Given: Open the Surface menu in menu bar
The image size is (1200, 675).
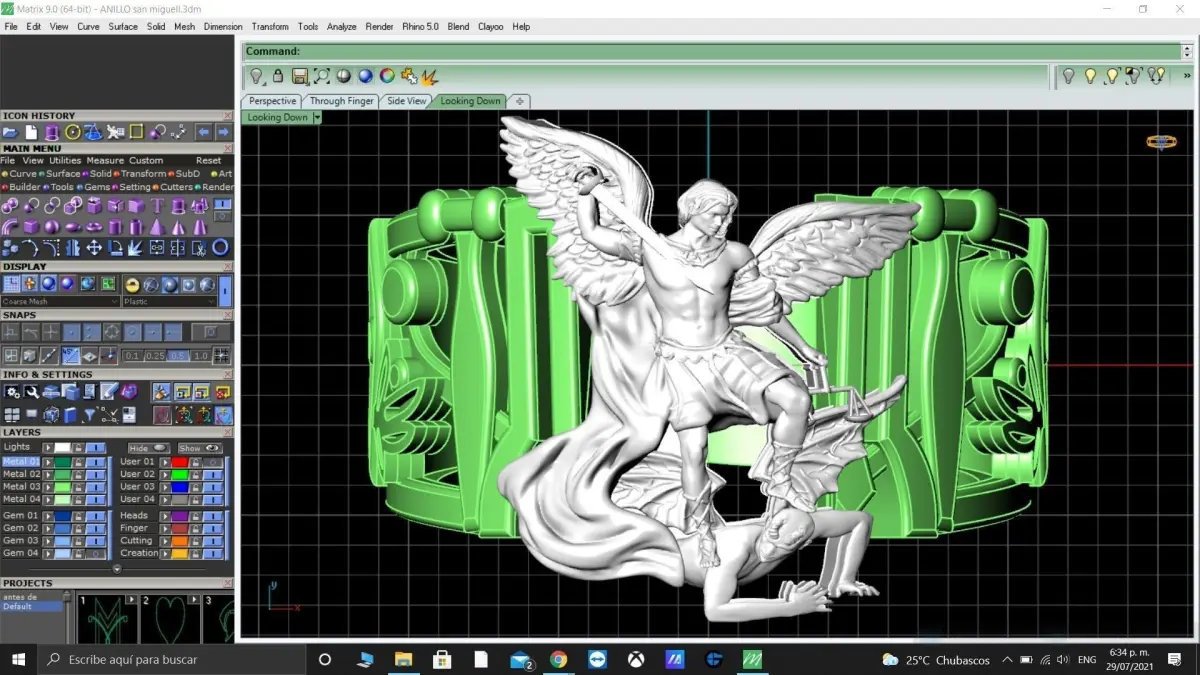Looking at the screenshot, I should (x=123, y=27).
